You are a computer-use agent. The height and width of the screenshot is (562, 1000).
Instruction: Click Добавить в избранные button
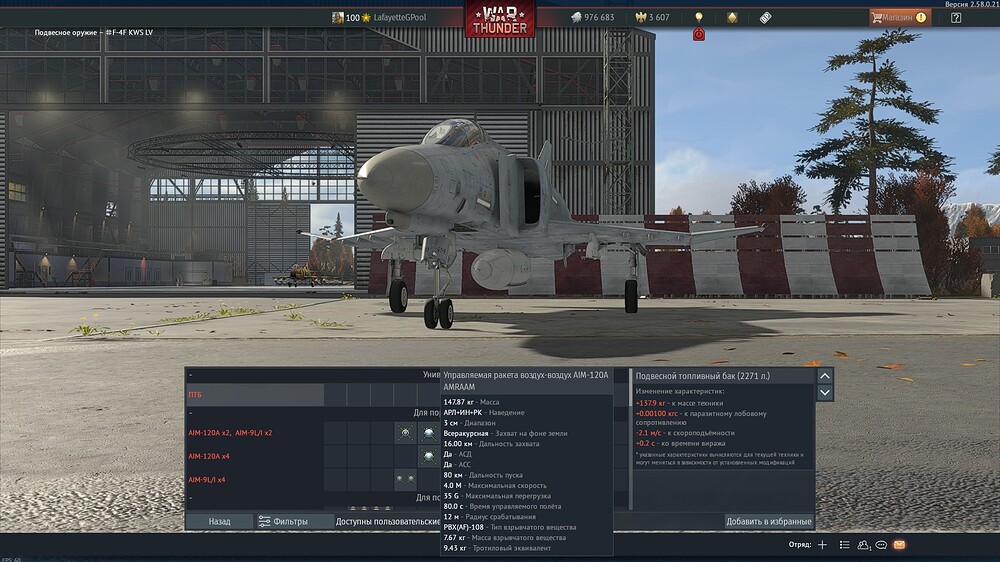pos(768,521)
